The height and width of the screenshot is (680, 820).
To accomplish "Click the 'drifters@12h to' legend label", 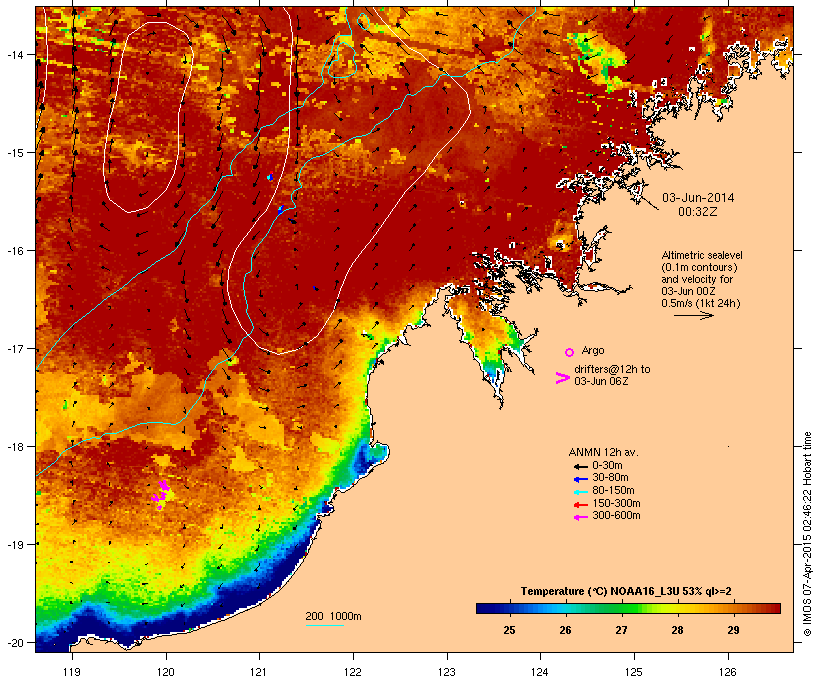I will point(612,369).
